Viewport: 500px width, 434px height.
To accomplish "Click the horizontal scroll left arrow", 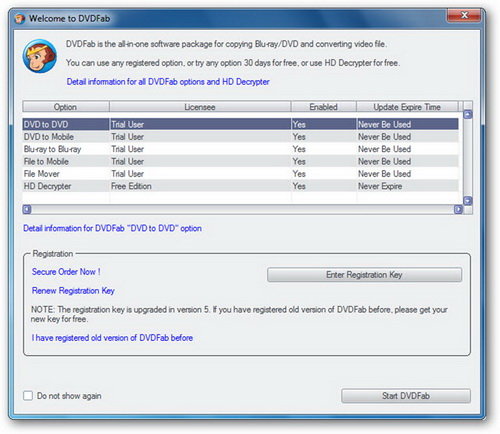I will pos(27,209).
